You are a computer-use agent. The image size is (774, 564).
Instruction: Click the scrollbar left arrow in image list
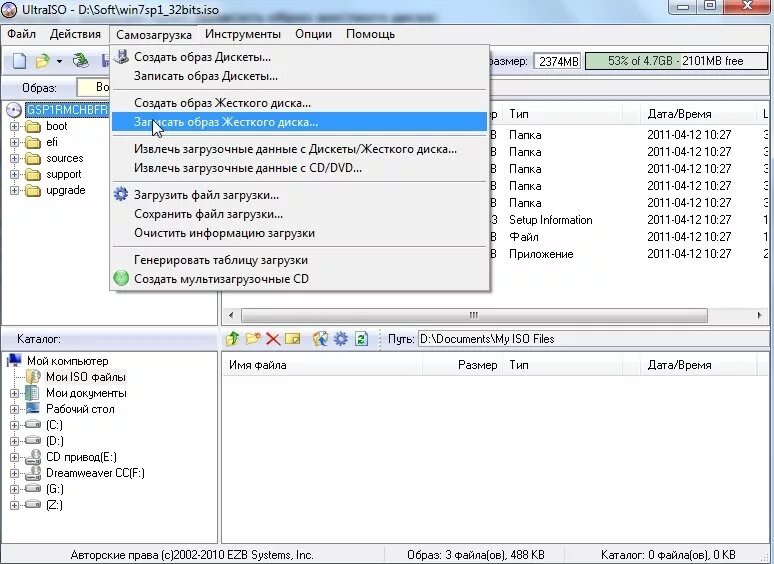tap(231, 315)
